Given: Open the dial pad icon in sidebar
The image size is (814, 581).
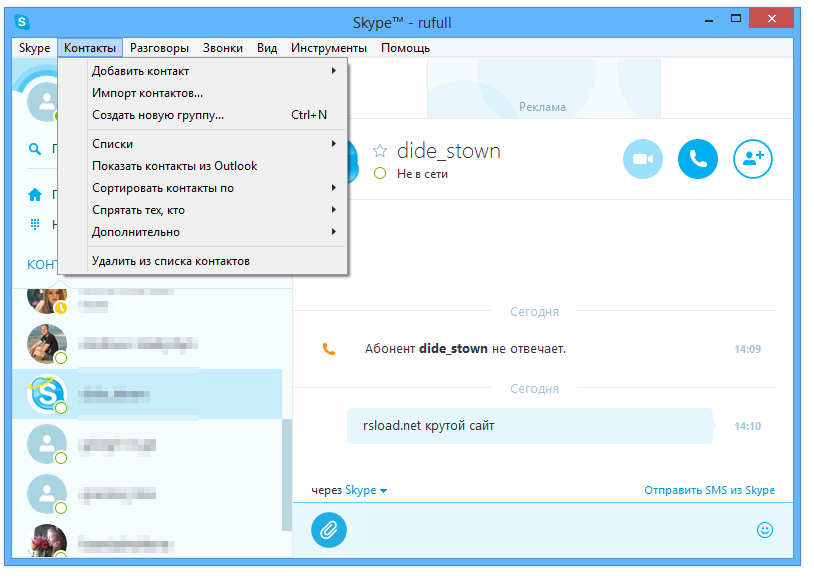Looking at the screenshot, I should coord(35,224).
